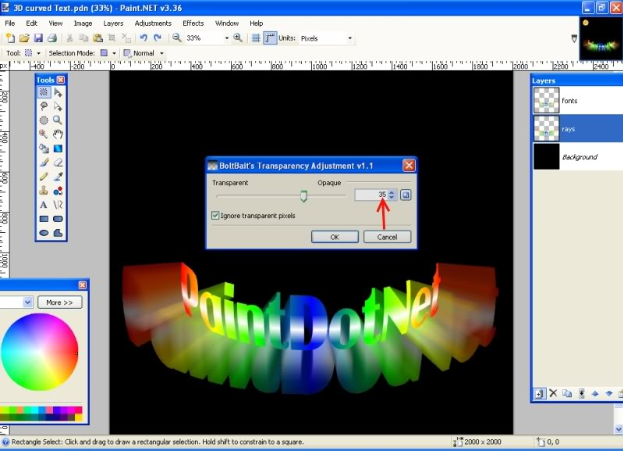Image resolution: width=623 pixels, height=451 pixels.
Task: Select the Line/Curve tool
Action: 58,205
